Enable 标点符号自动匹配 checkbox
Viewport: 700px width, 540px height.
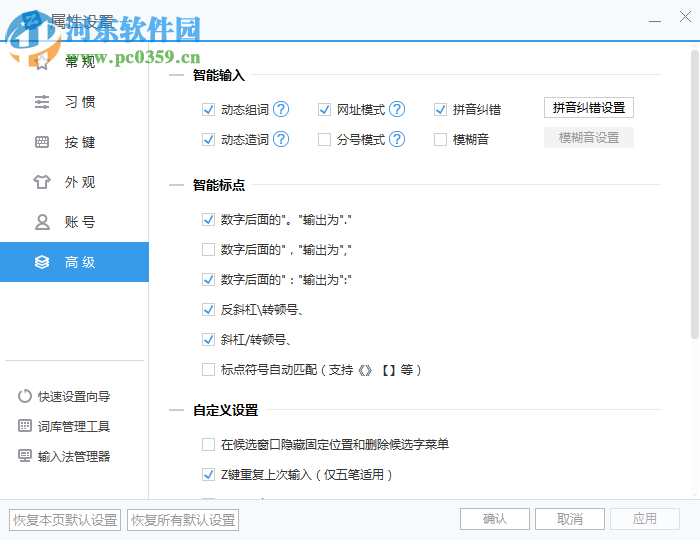[208, 370]
